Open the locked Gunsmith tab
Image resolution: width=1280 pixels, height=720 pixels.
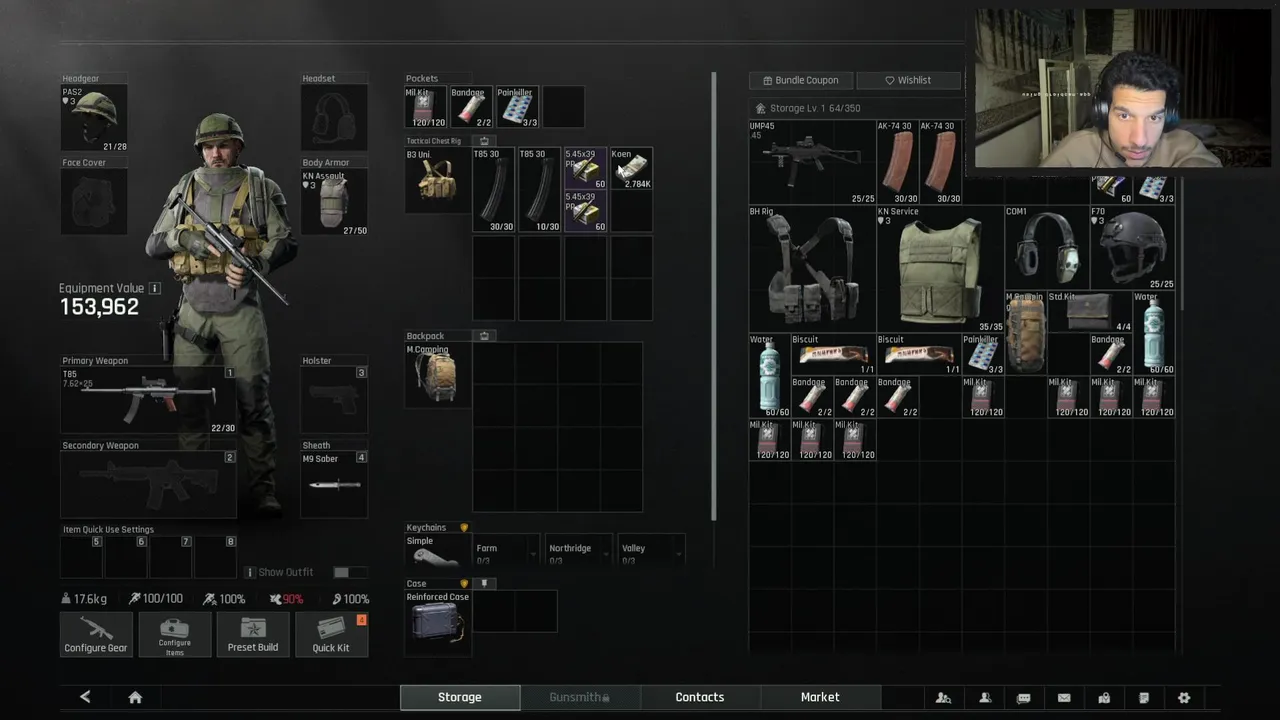pyautogui.click(x=580, y=697)
